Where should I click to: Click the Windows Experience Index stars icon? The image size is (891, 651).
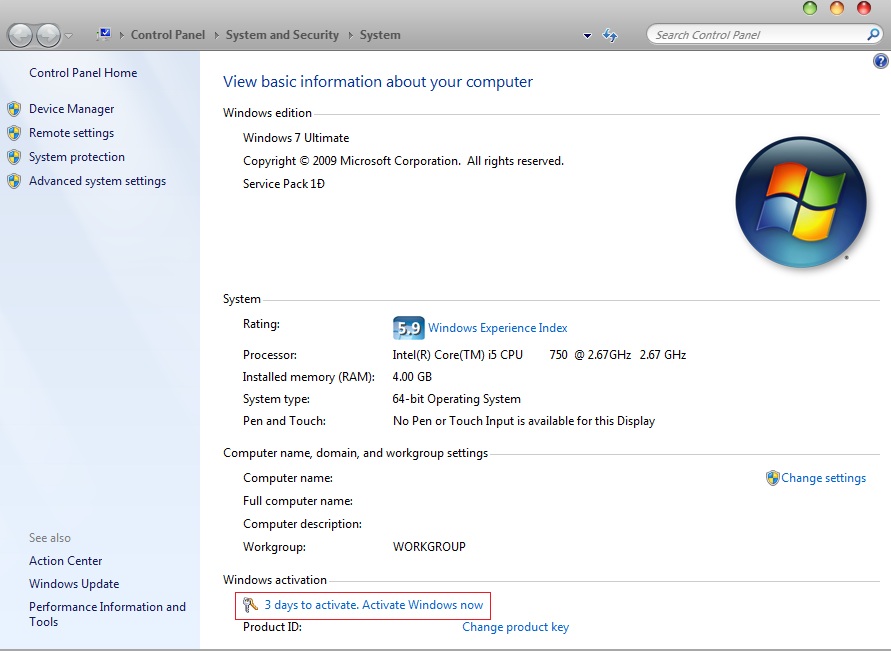point(408,327)
